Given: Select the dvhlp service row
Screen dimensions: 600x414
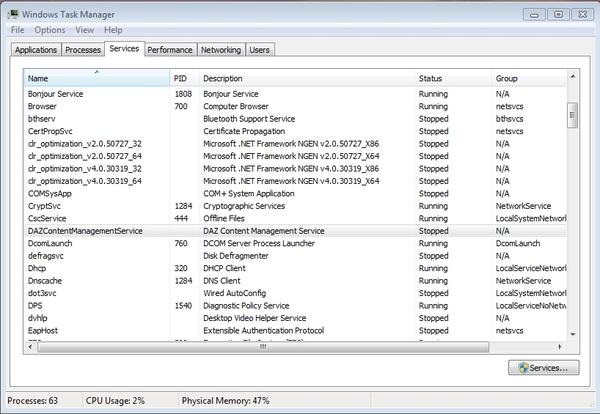Looking at the screenshot, I should [295, 318].
